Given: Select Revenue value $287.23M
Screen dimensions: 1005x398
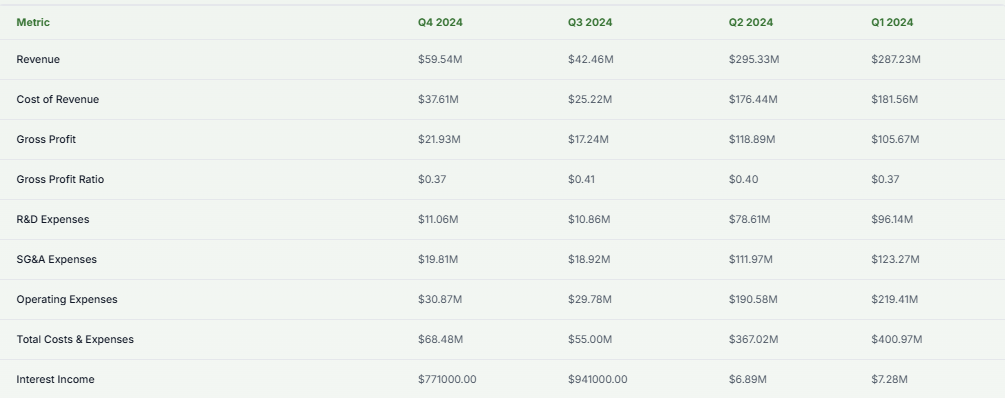Looking at the screenshot, I should (x=895, y=60).
